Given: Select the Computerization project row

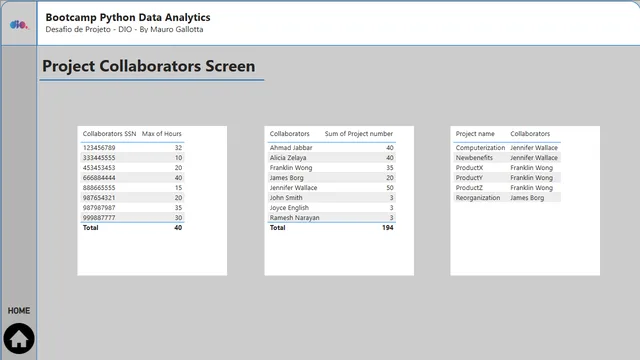Looking at the screenshot, I should pyautogui.click(x=507, y=148).
